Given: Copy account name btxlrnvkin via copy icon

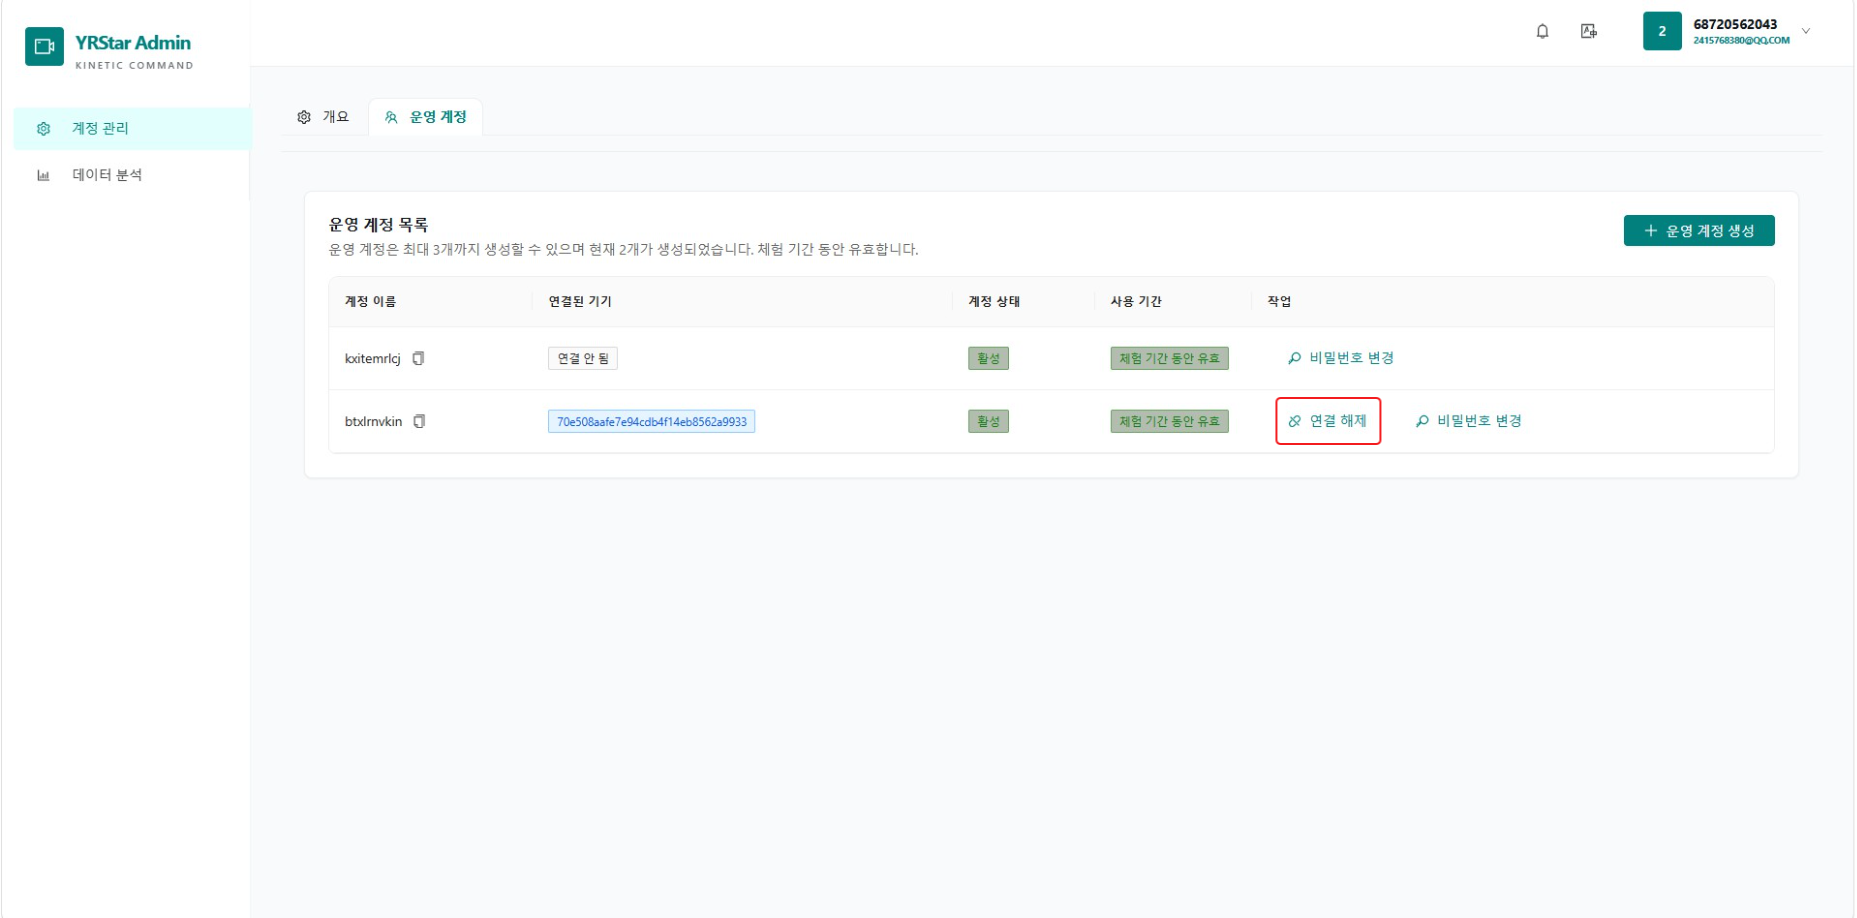Looking at the screenshot, I should (419, 421).
